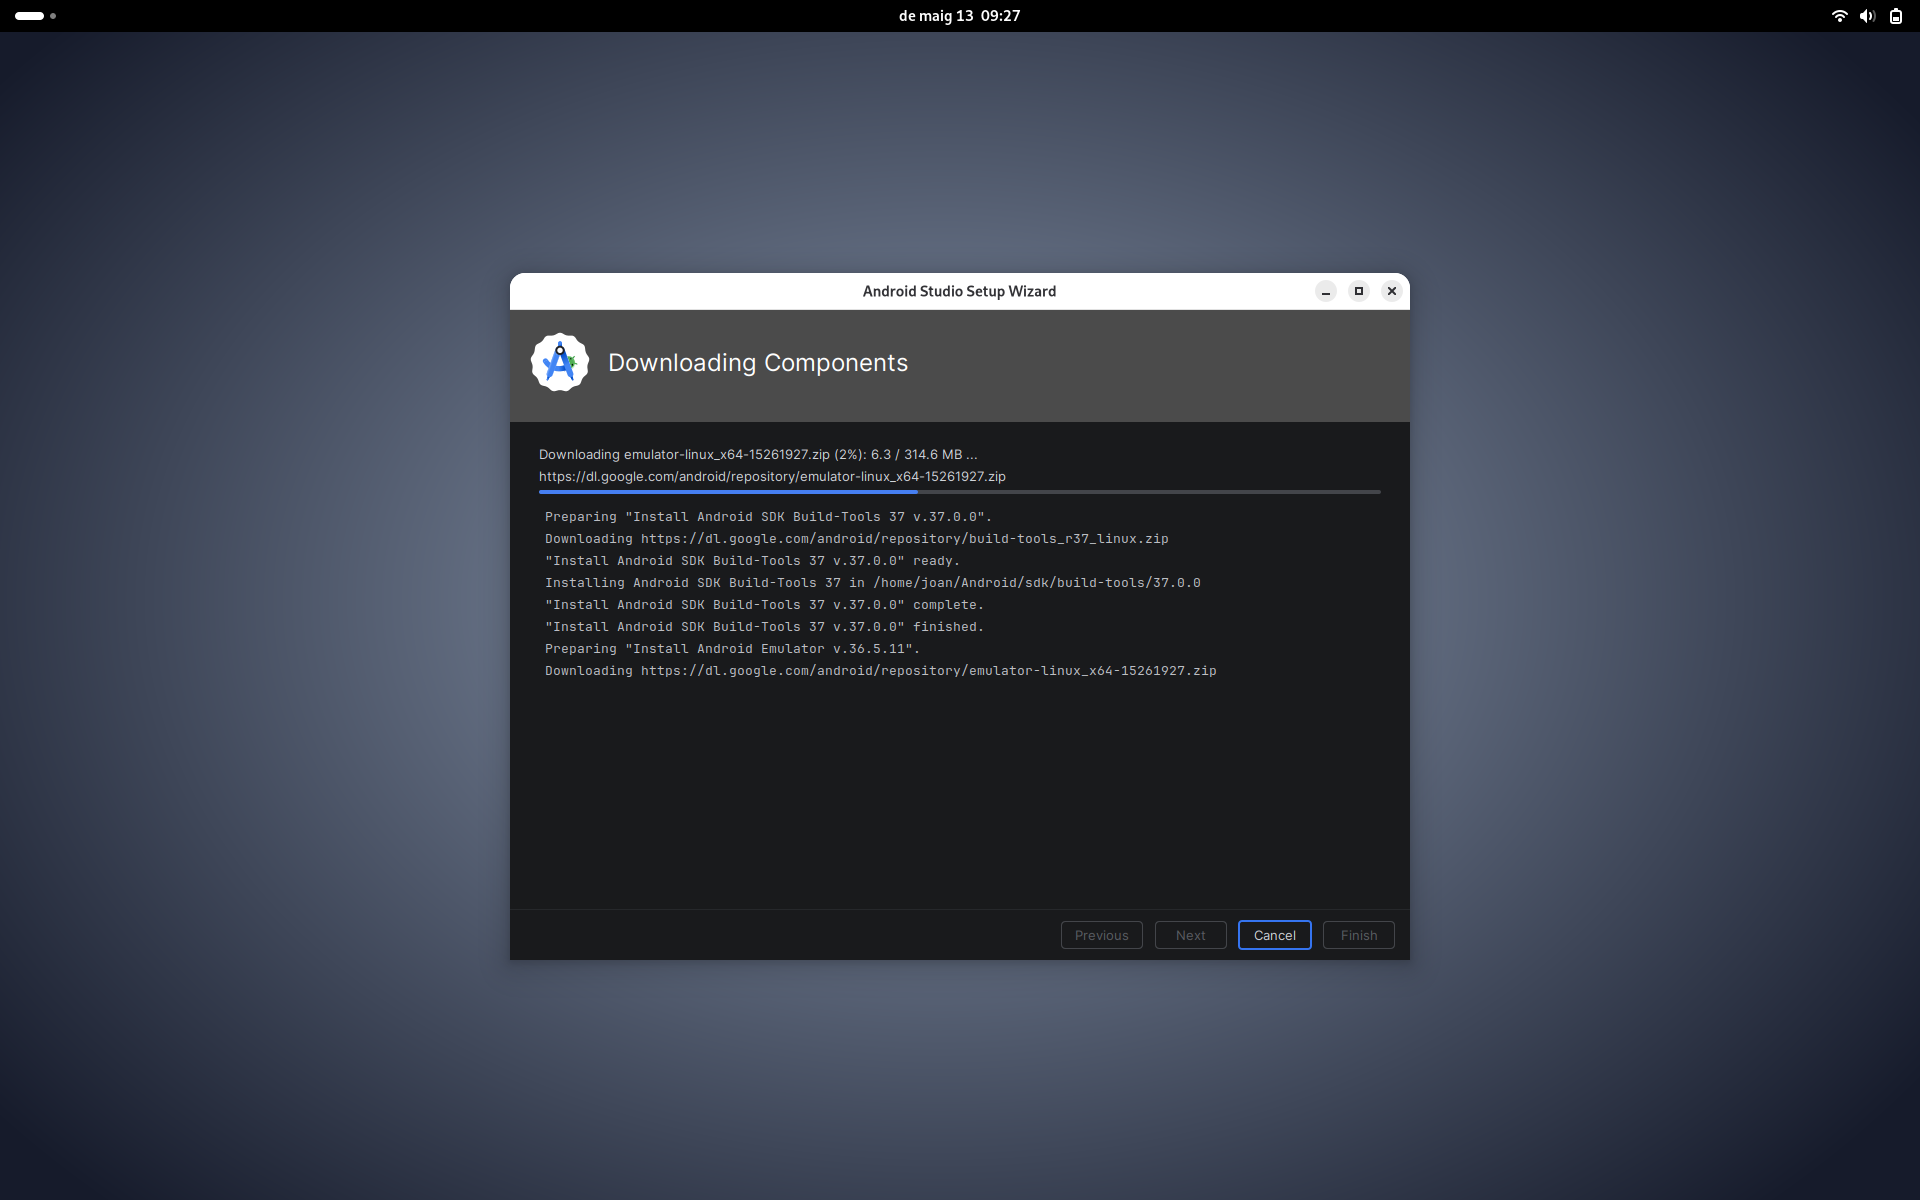1920x1200 pixels.
Task: Click the Android Studio Setup Wizard title
Action: click(960, 291)
